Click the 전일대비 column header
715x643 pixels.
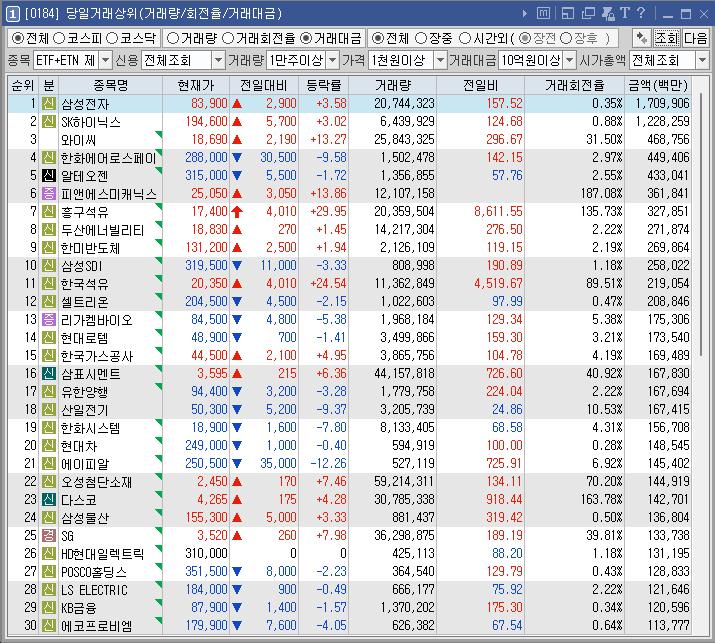[264, 85]
